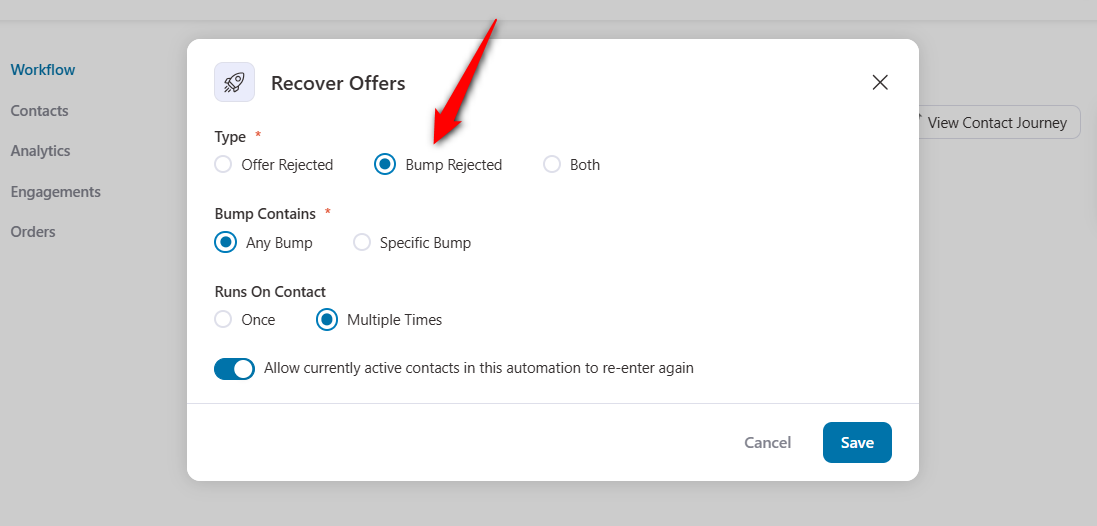The width and height of the screenshot is (1097, 526).
Task: Open the Contacts sidebar tab
Action: (x=39, y=111)
